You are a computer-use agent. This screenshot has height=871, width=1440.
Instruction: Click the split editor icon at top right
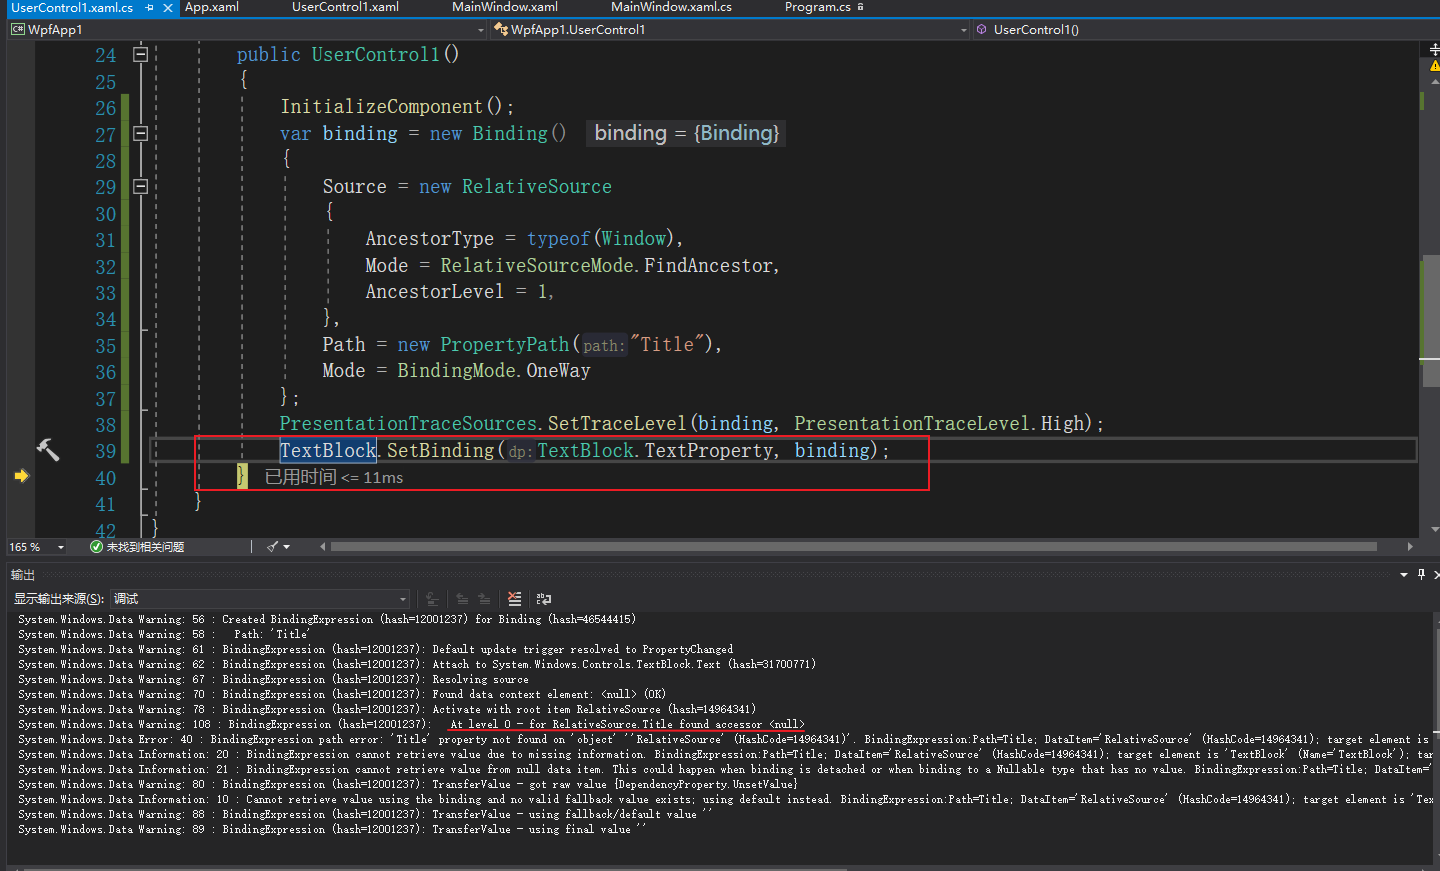(1434, 49)
